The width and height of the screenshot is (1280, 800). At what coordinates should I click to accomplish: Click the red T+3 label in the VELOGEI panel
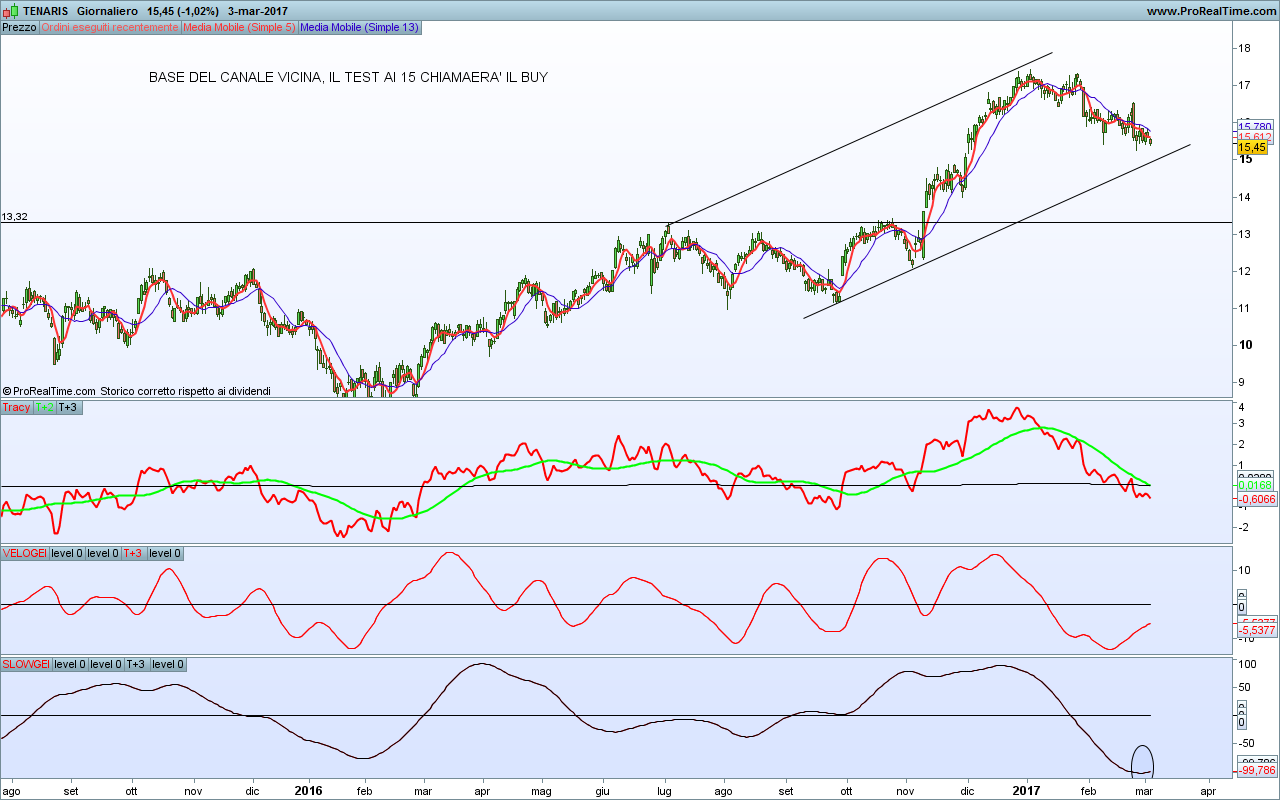pos(133,553)
